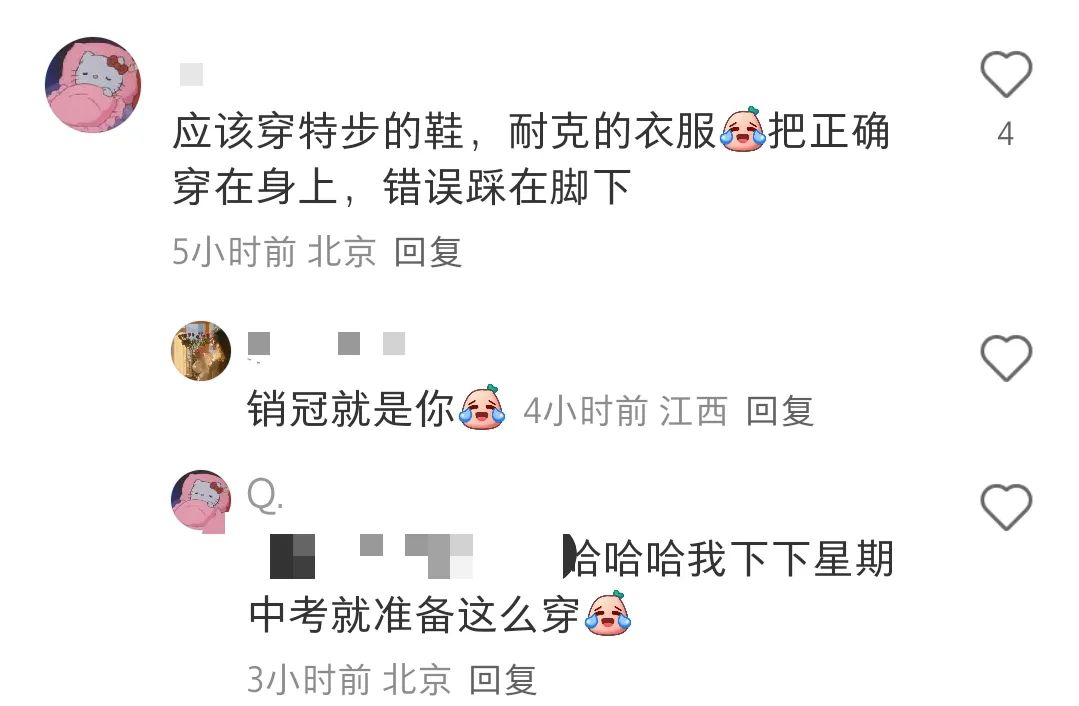The image size is (1079, 706).
Task: Like the comment about 特步 shoes
Action: [x=1005, y=74]
